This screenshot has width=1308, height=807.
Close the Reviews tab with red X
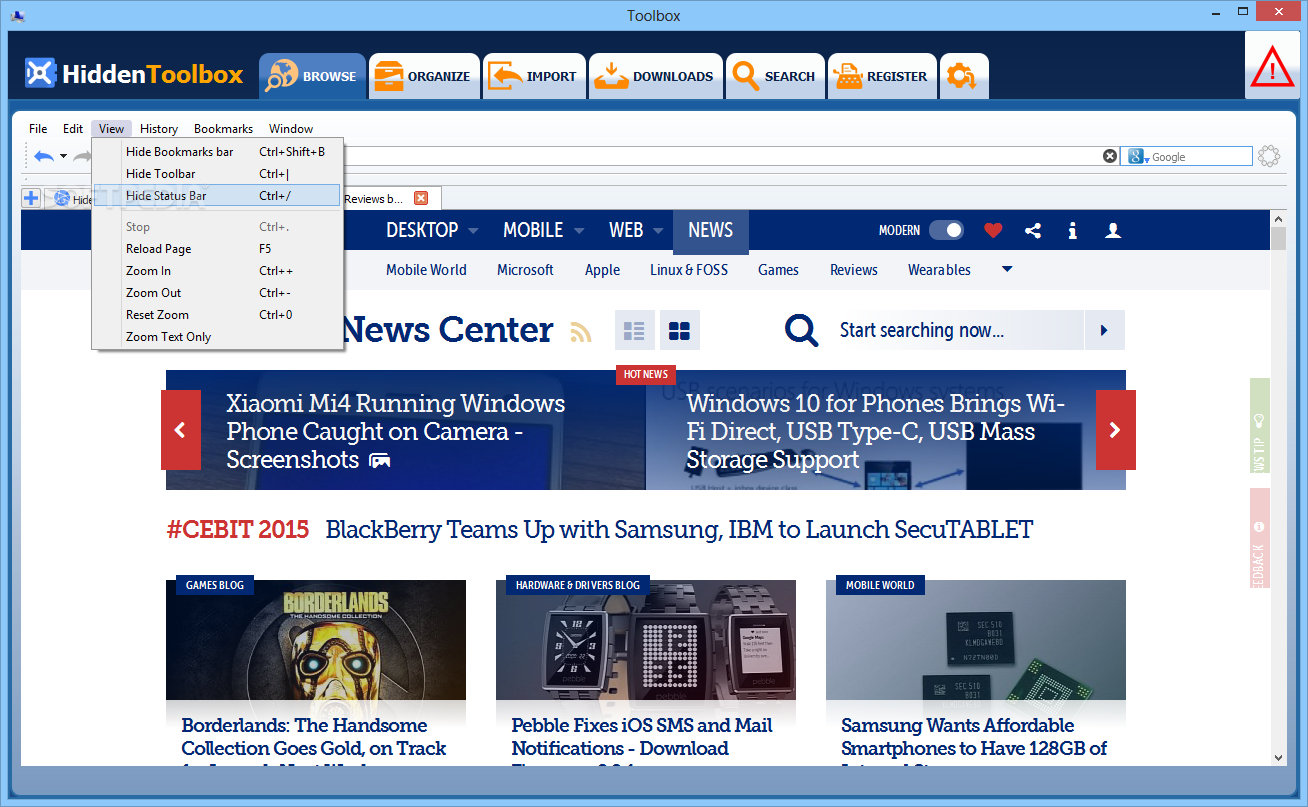421,198
